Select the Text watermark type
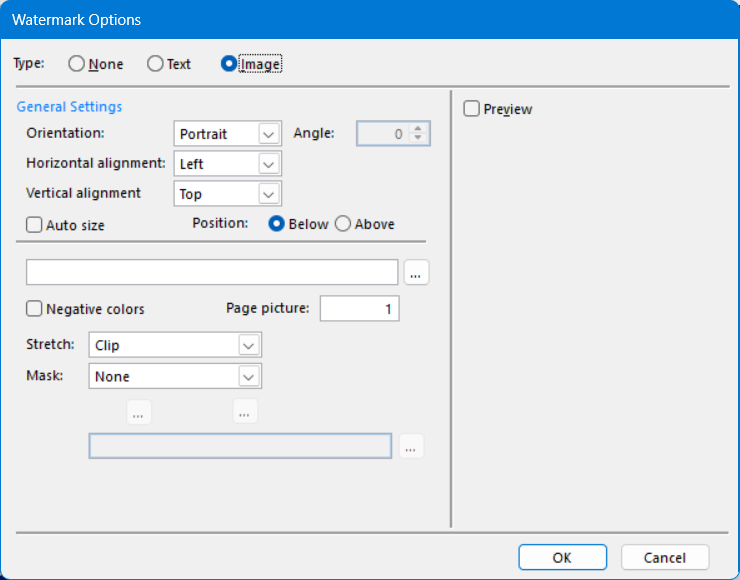Viewport: 740px width, 580px height. tap(155, 64)
